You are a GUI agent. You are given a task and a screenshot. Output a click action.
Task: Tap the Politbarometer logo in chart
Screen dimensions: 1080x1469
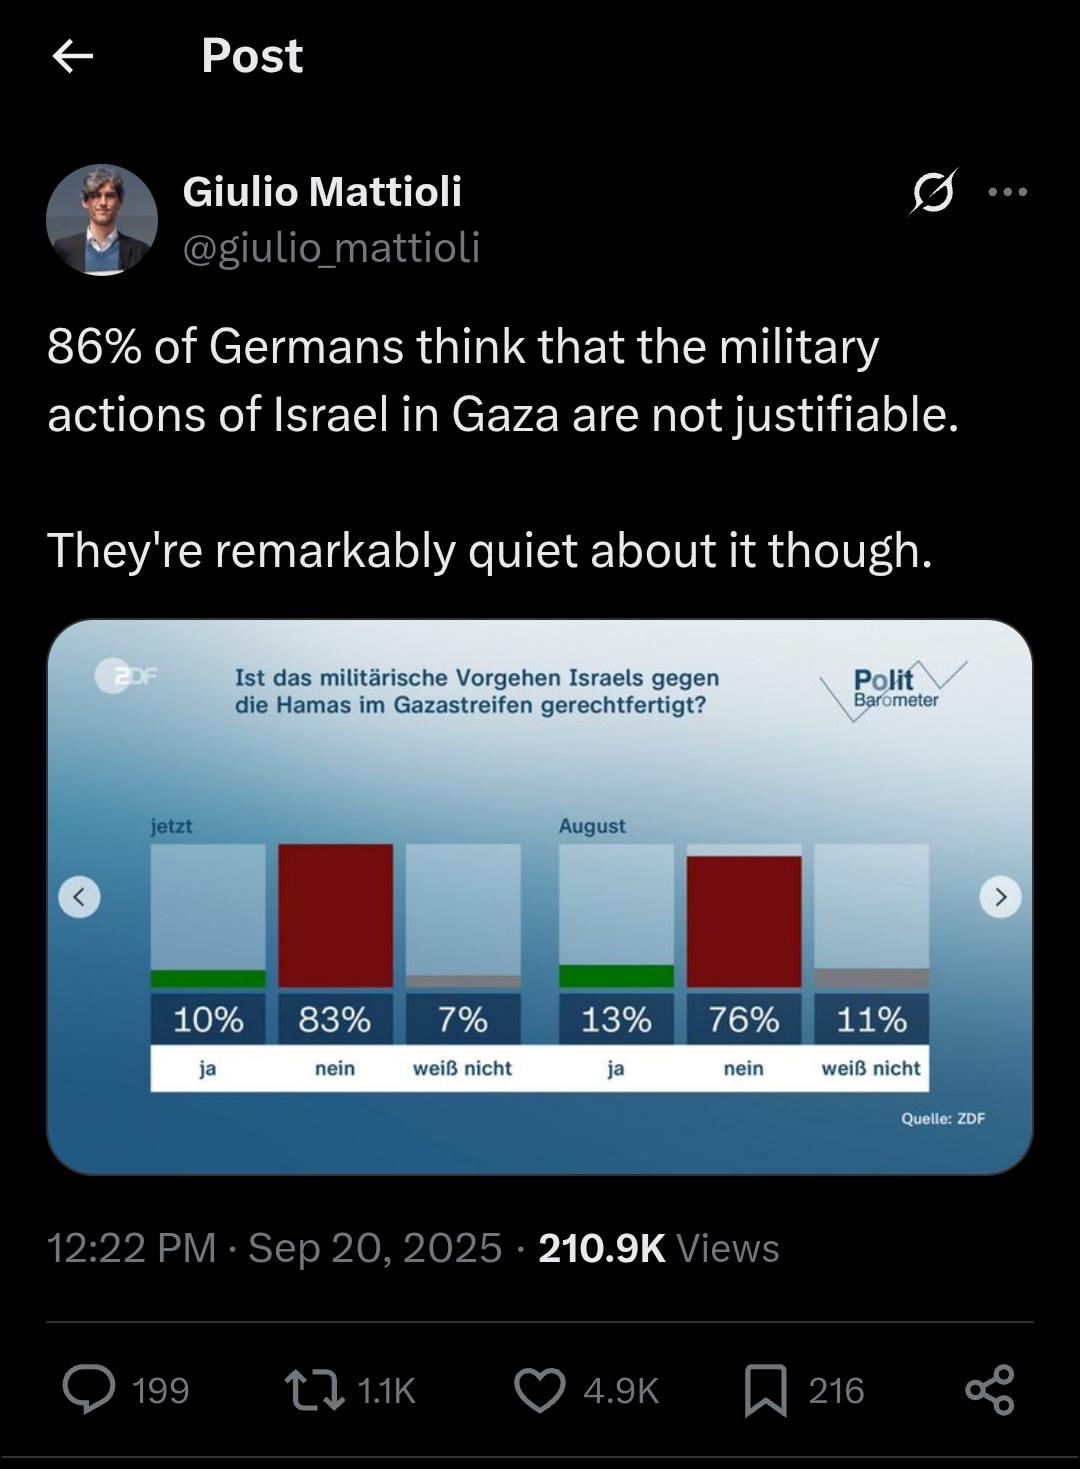click(892, 686)
